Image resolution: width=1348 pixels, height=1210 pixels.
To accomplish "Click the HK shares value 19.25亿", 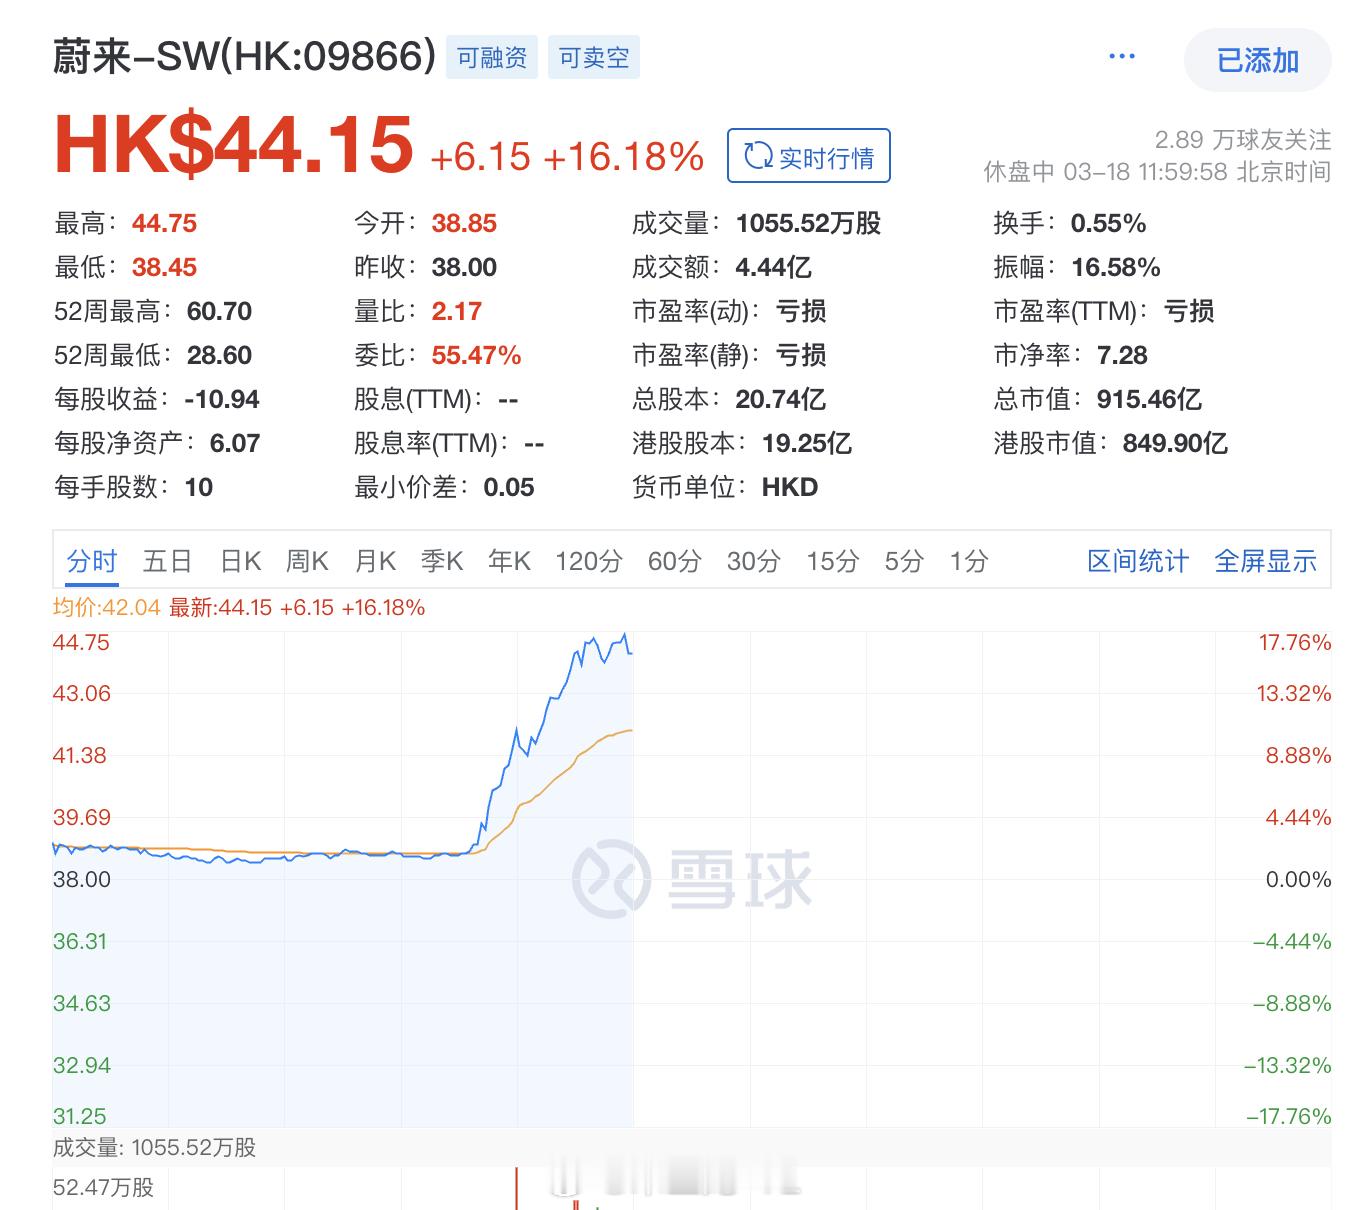I will [807, 443].
